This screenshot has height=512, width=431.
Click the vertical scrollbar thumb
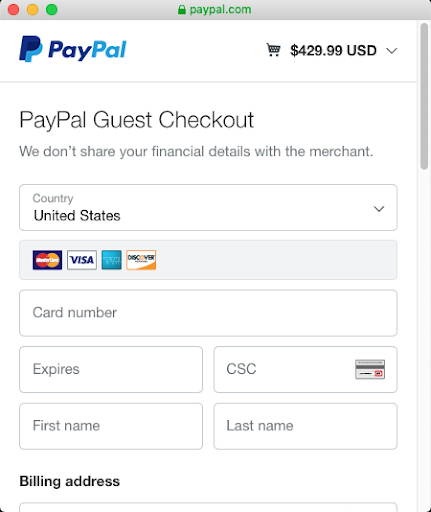coord(424,96)
